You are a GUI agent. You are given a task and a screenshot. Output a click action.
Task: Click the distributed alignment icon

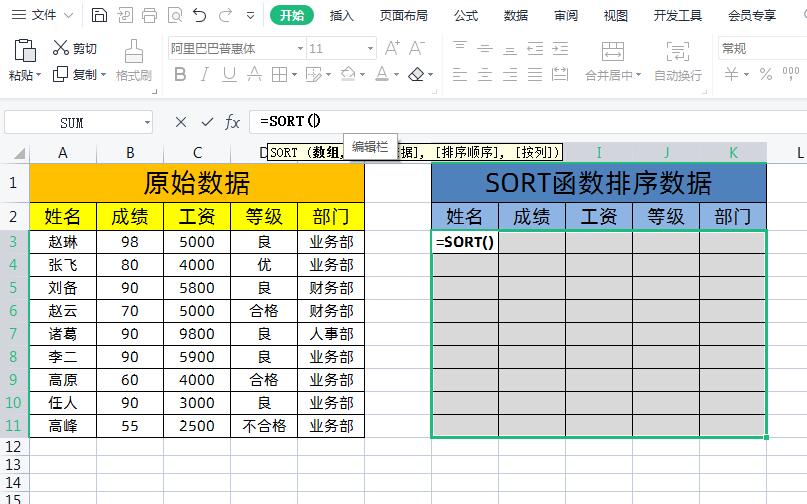point(560,75)
